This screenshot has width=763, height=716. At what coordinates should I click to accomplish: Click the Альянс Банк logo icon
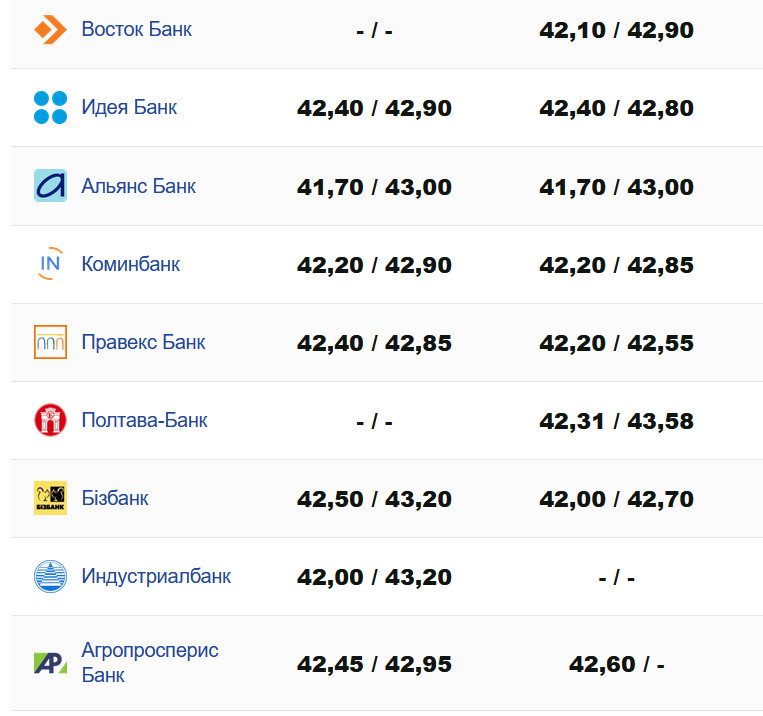[50, 186]
